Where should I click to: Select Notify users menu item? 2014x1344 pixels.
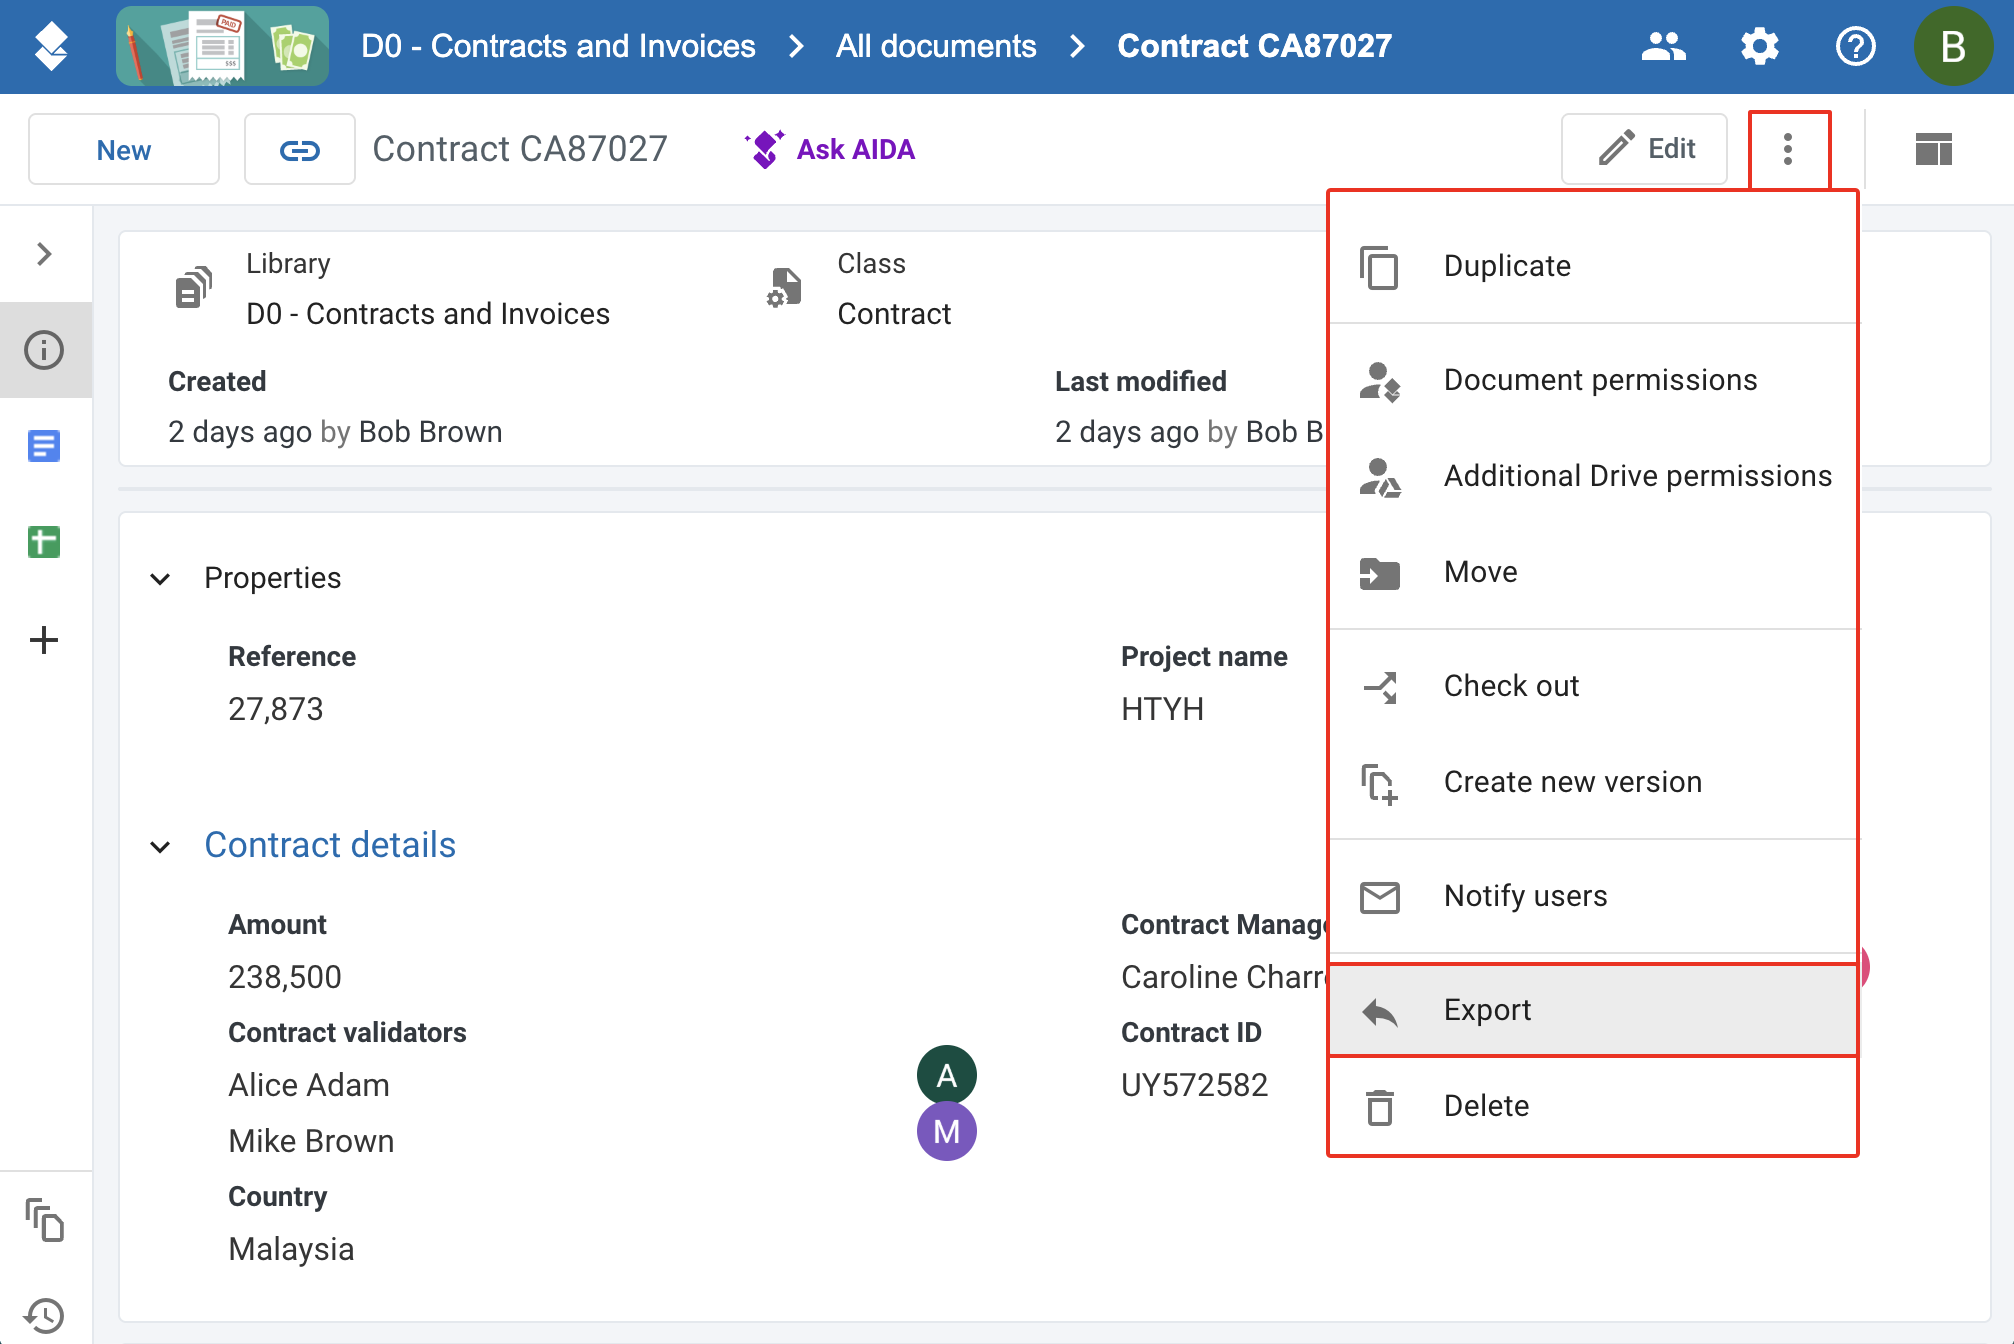point(1593,896)
